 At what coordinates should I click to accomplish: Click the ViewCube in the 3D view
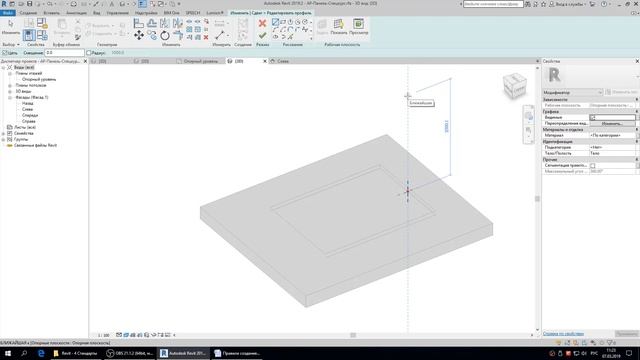[515, 85]
